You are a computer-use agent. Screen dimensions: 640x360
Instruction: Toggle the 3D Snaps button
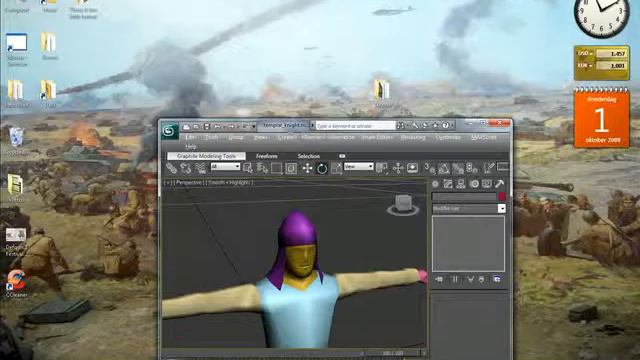point(429,168)
